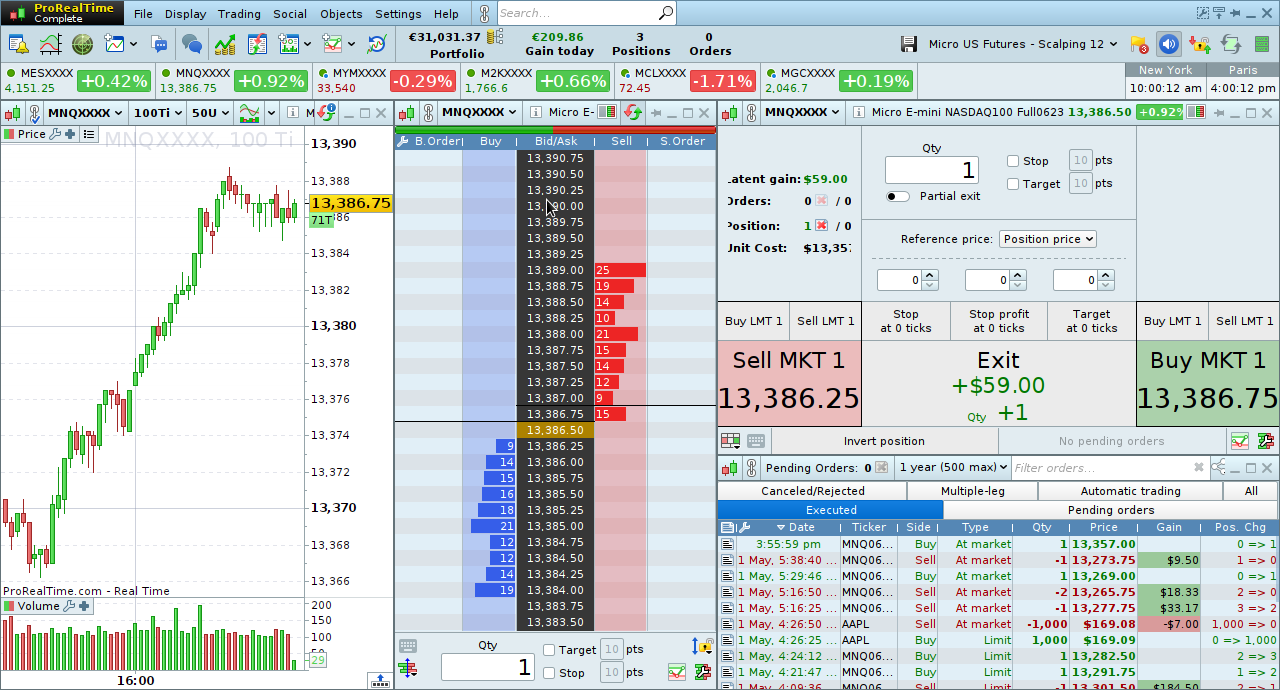The height and width of the screenshot is (690, 1280).
Task: Expand the arrow next to indicators icon
Action: tap(271, 113)
